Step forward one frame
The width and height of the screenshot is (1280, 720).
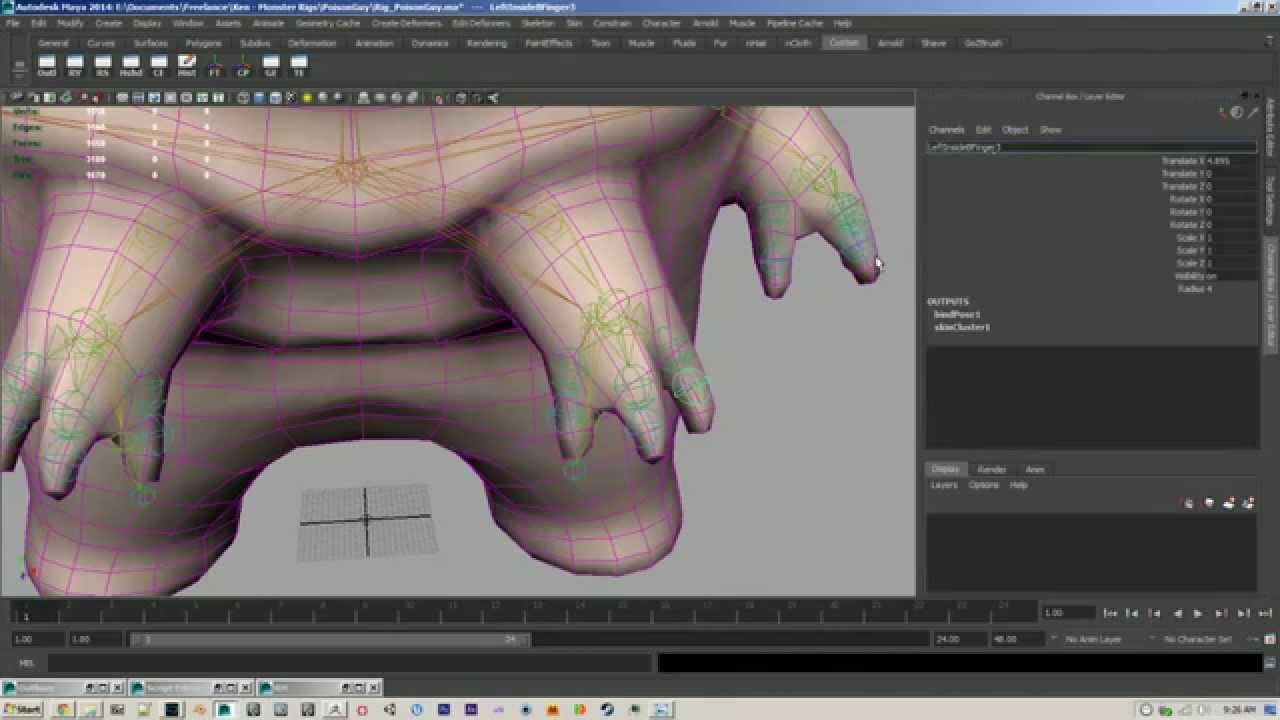1243,613
